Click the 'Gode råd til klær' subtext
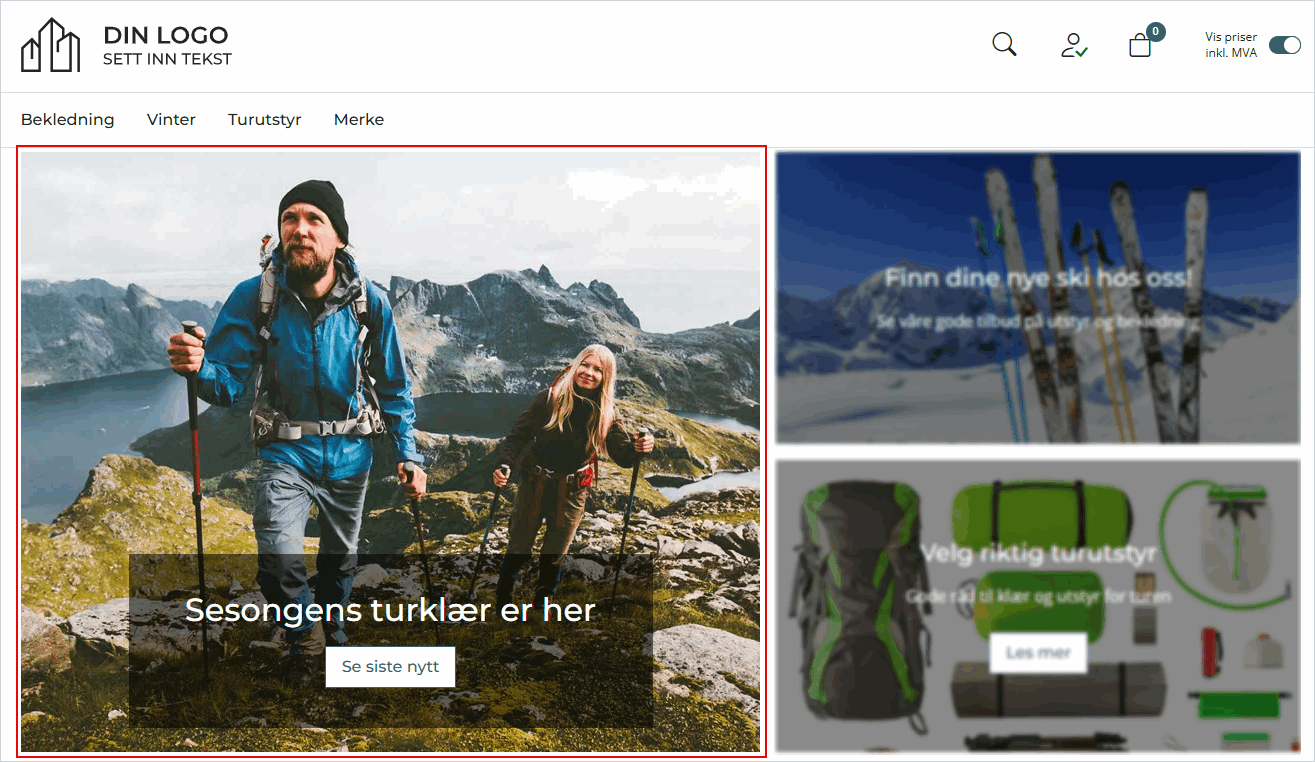The height and width of the screenshot is (762, 1315). (1038, 596)
